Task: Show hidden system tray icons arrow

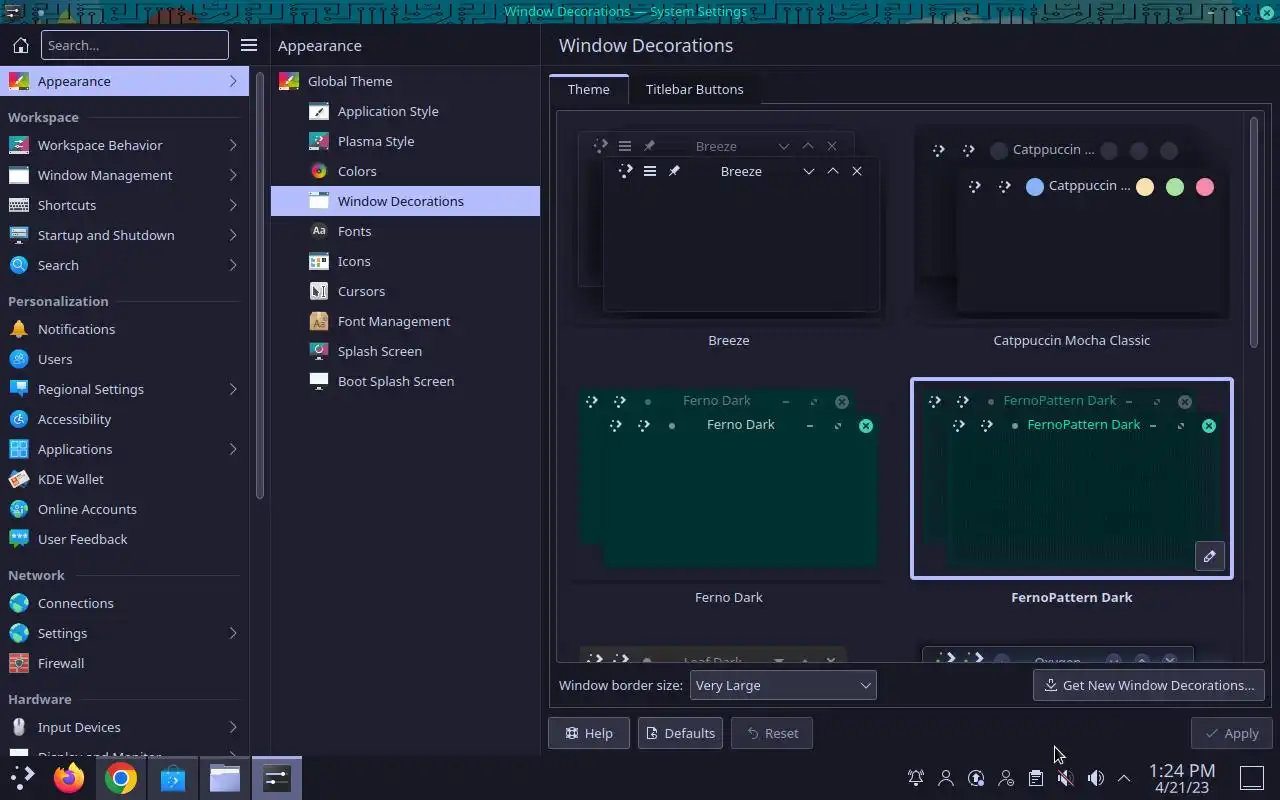Action: 1124,778
